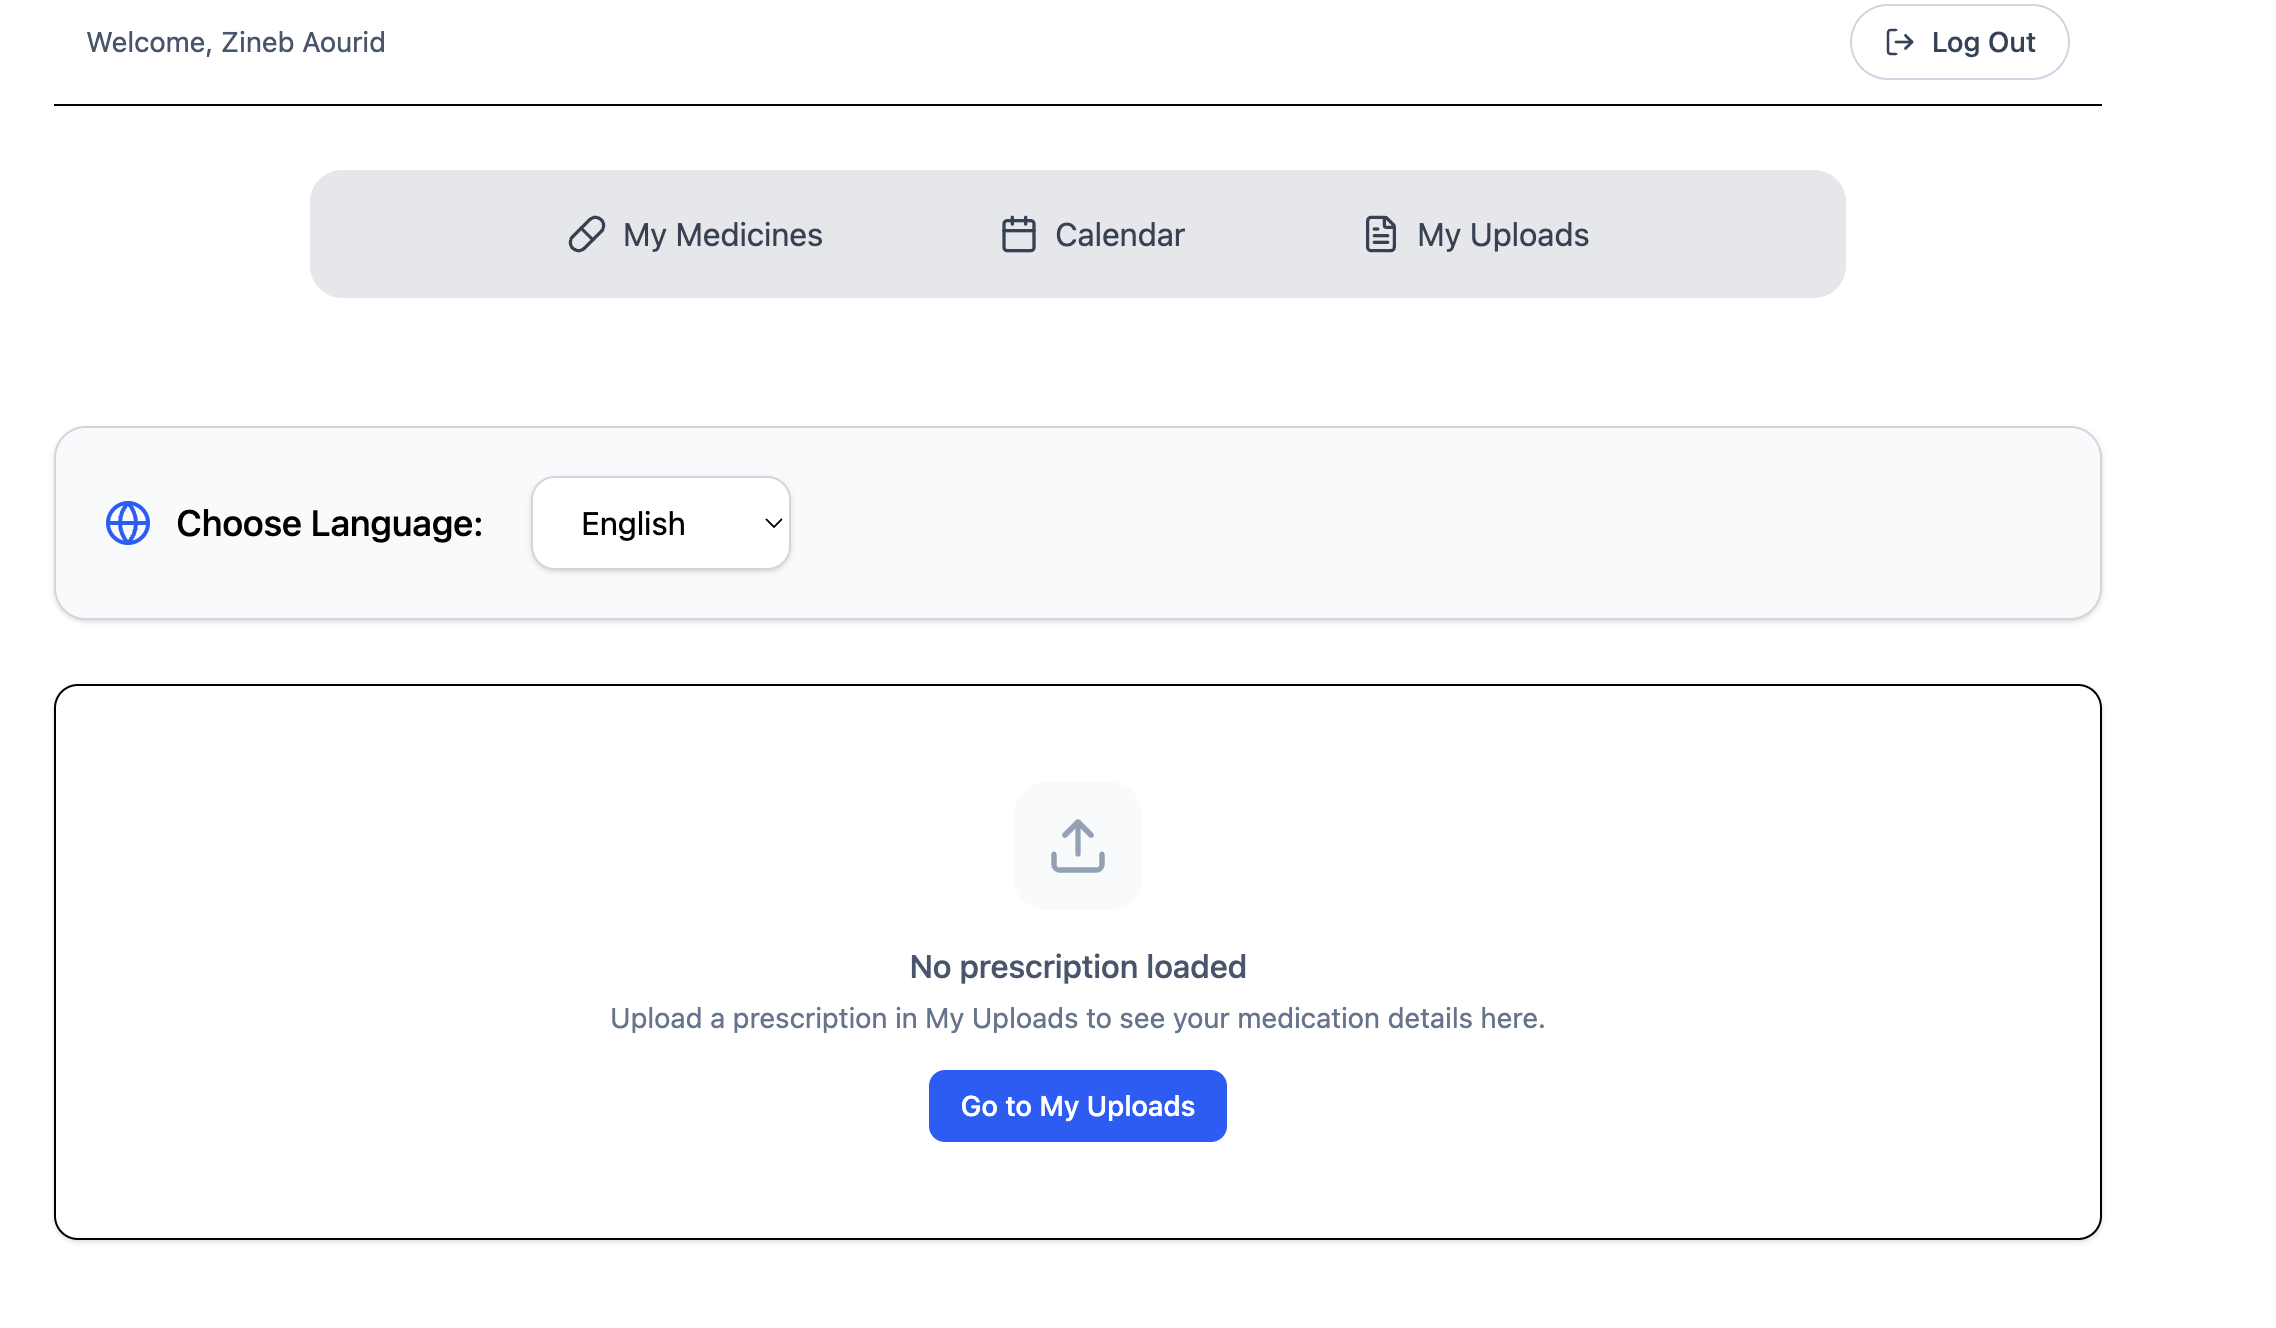The height and width of the screenshot is (1328, 2276).
Task: Click the upload arrow icon in the empty card
Action: coord(1077,846)
